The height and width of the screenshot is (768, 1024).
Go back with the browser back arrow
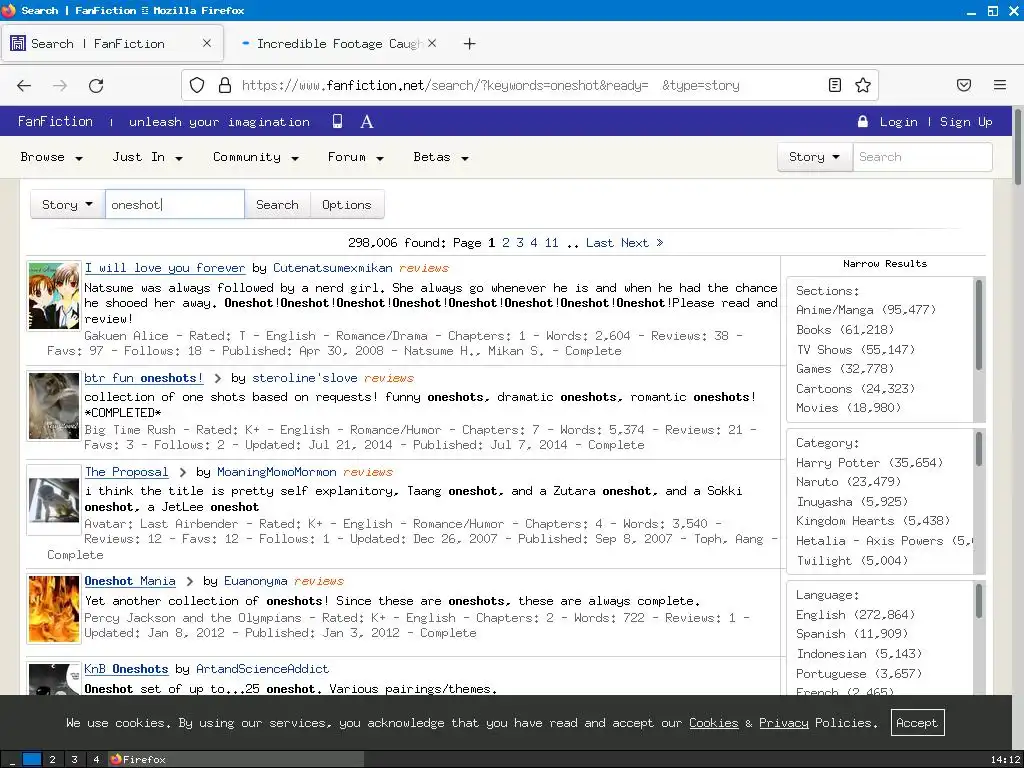[x=24, y=86]
